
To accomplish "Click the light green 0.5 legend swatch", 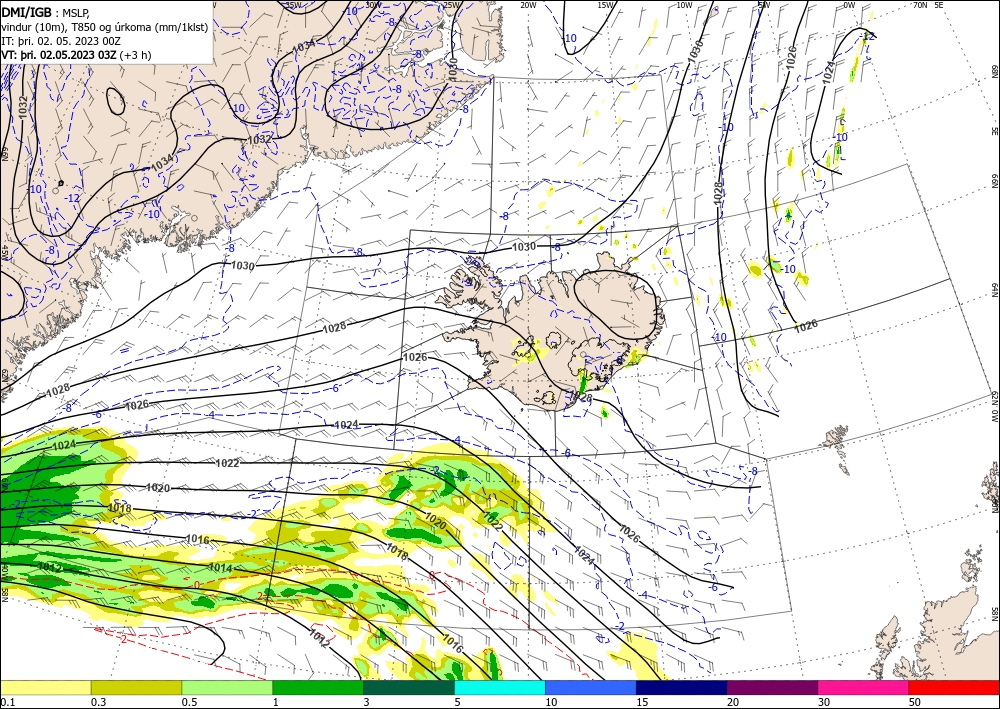I will (227, 687).
